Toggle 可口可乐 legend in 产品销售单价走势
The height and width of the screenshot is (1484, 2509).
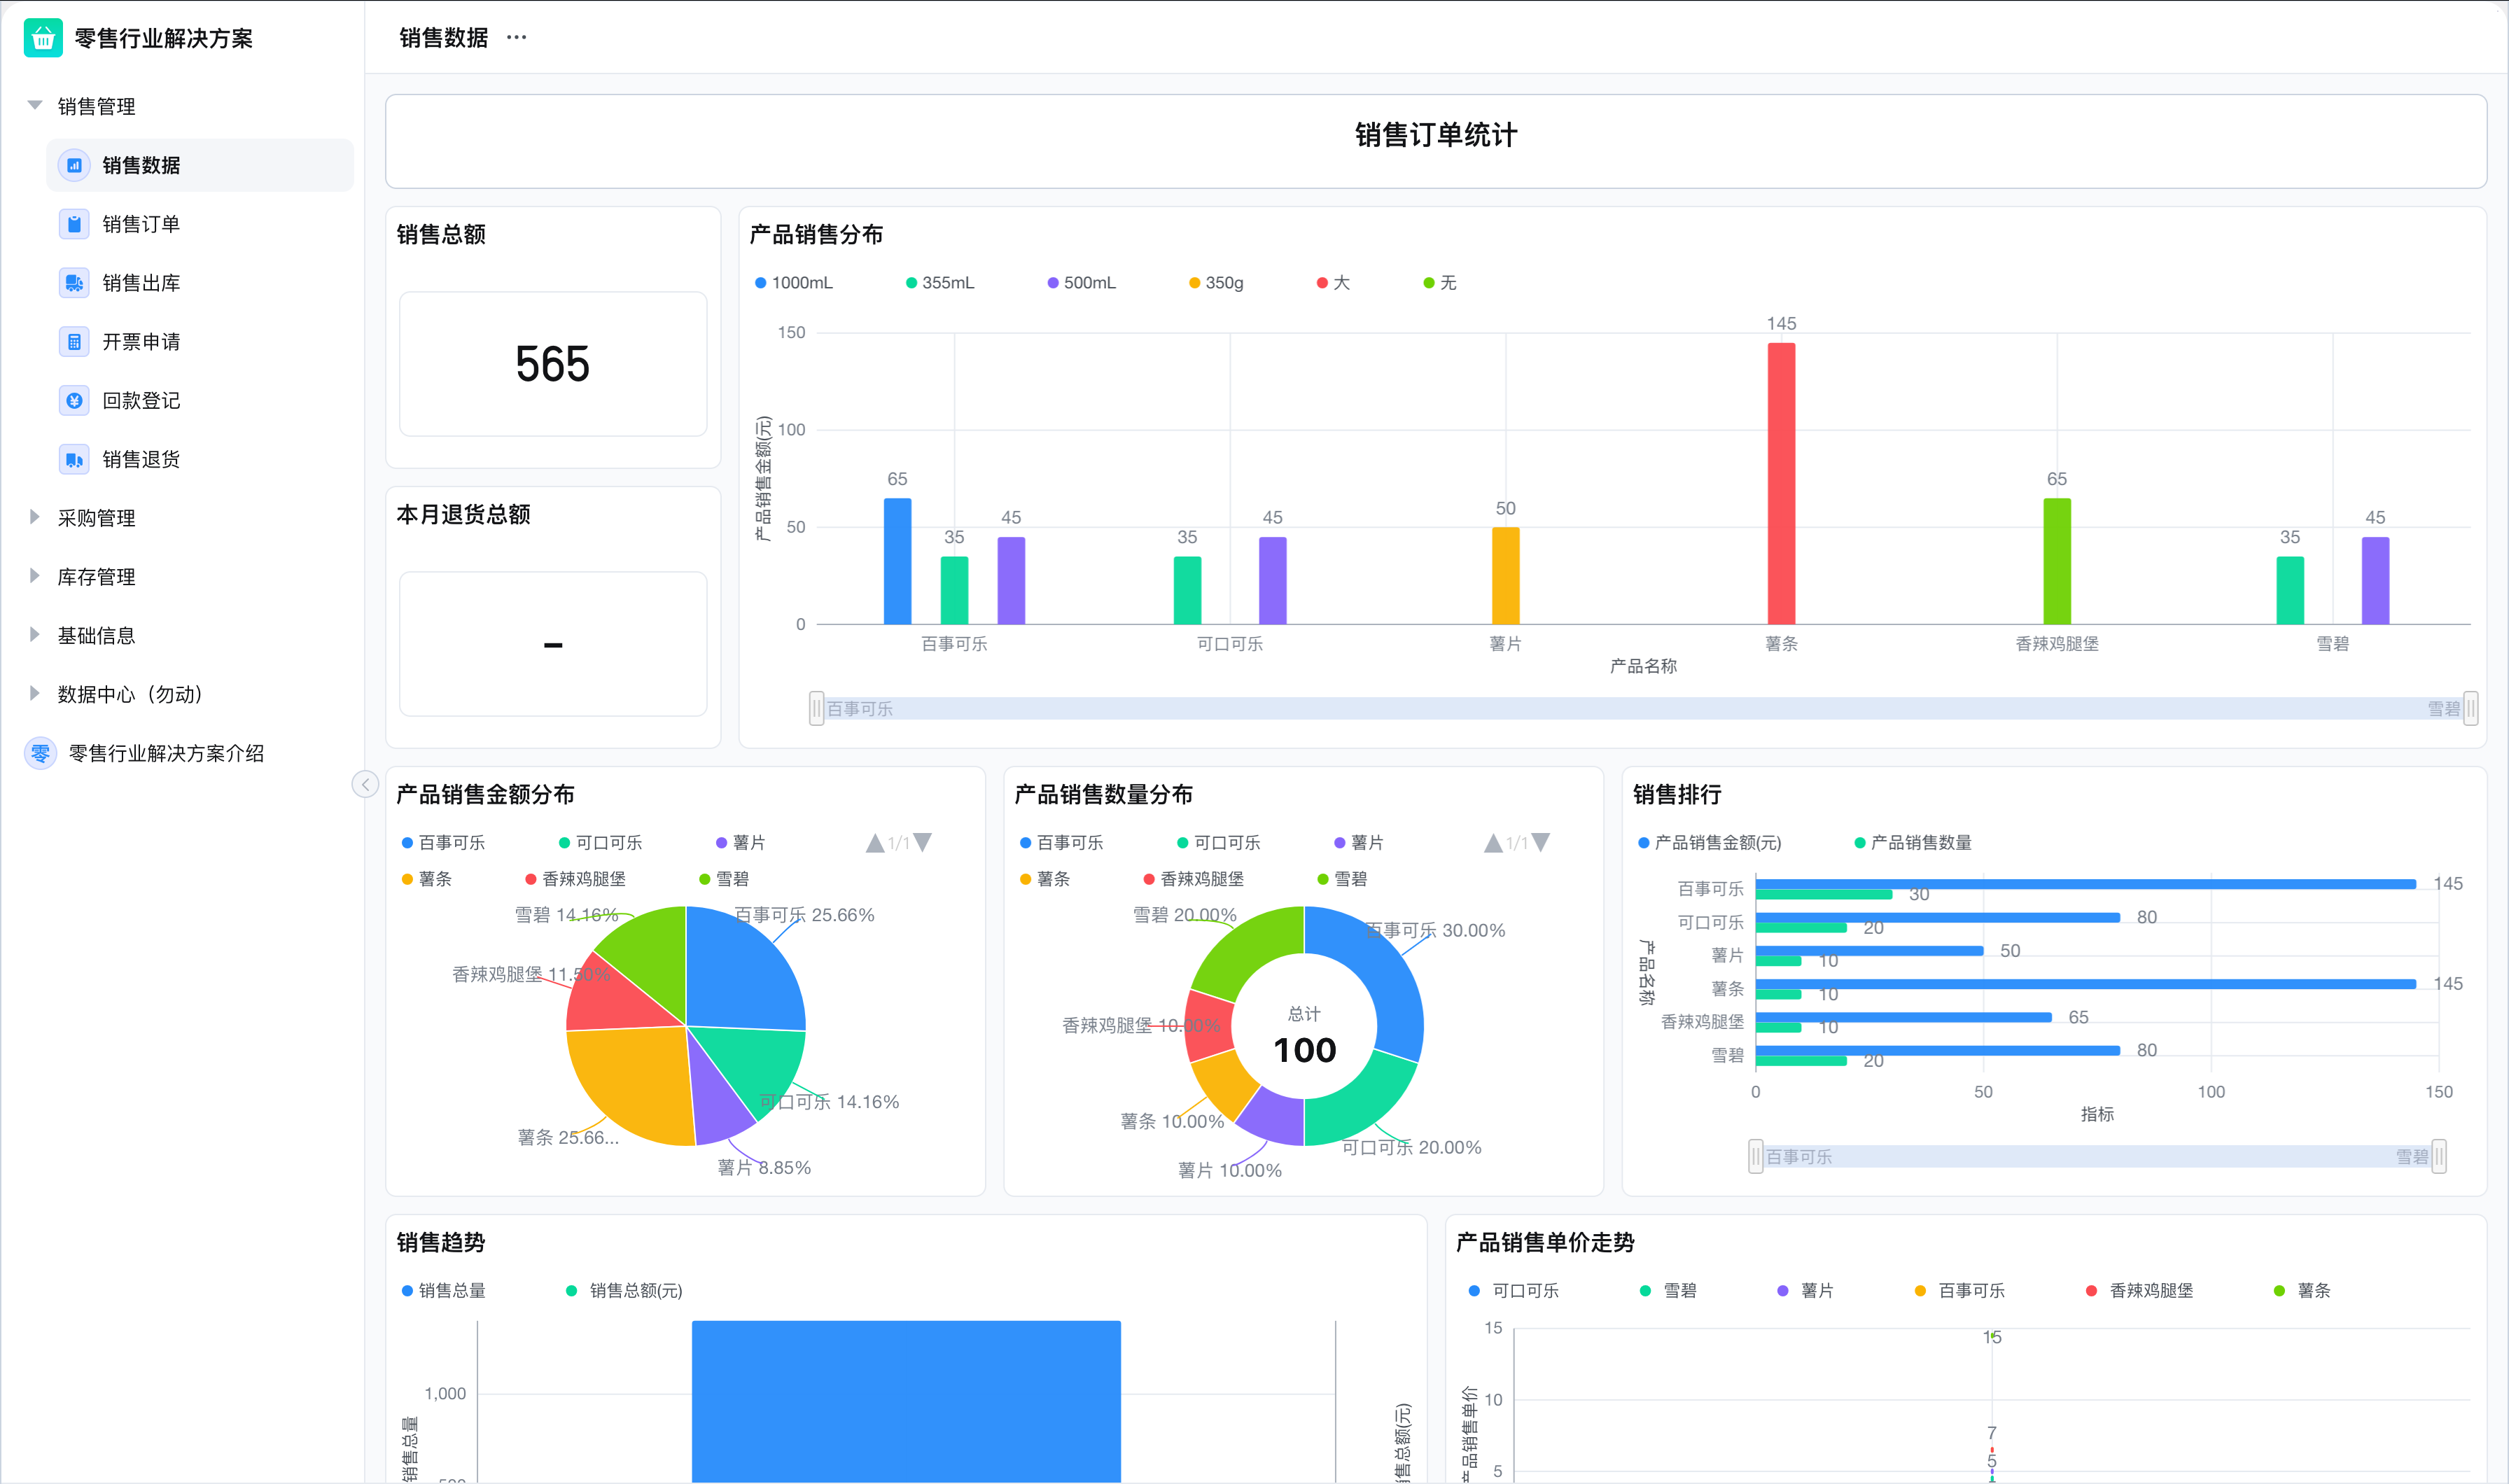coord(1514,1291)
